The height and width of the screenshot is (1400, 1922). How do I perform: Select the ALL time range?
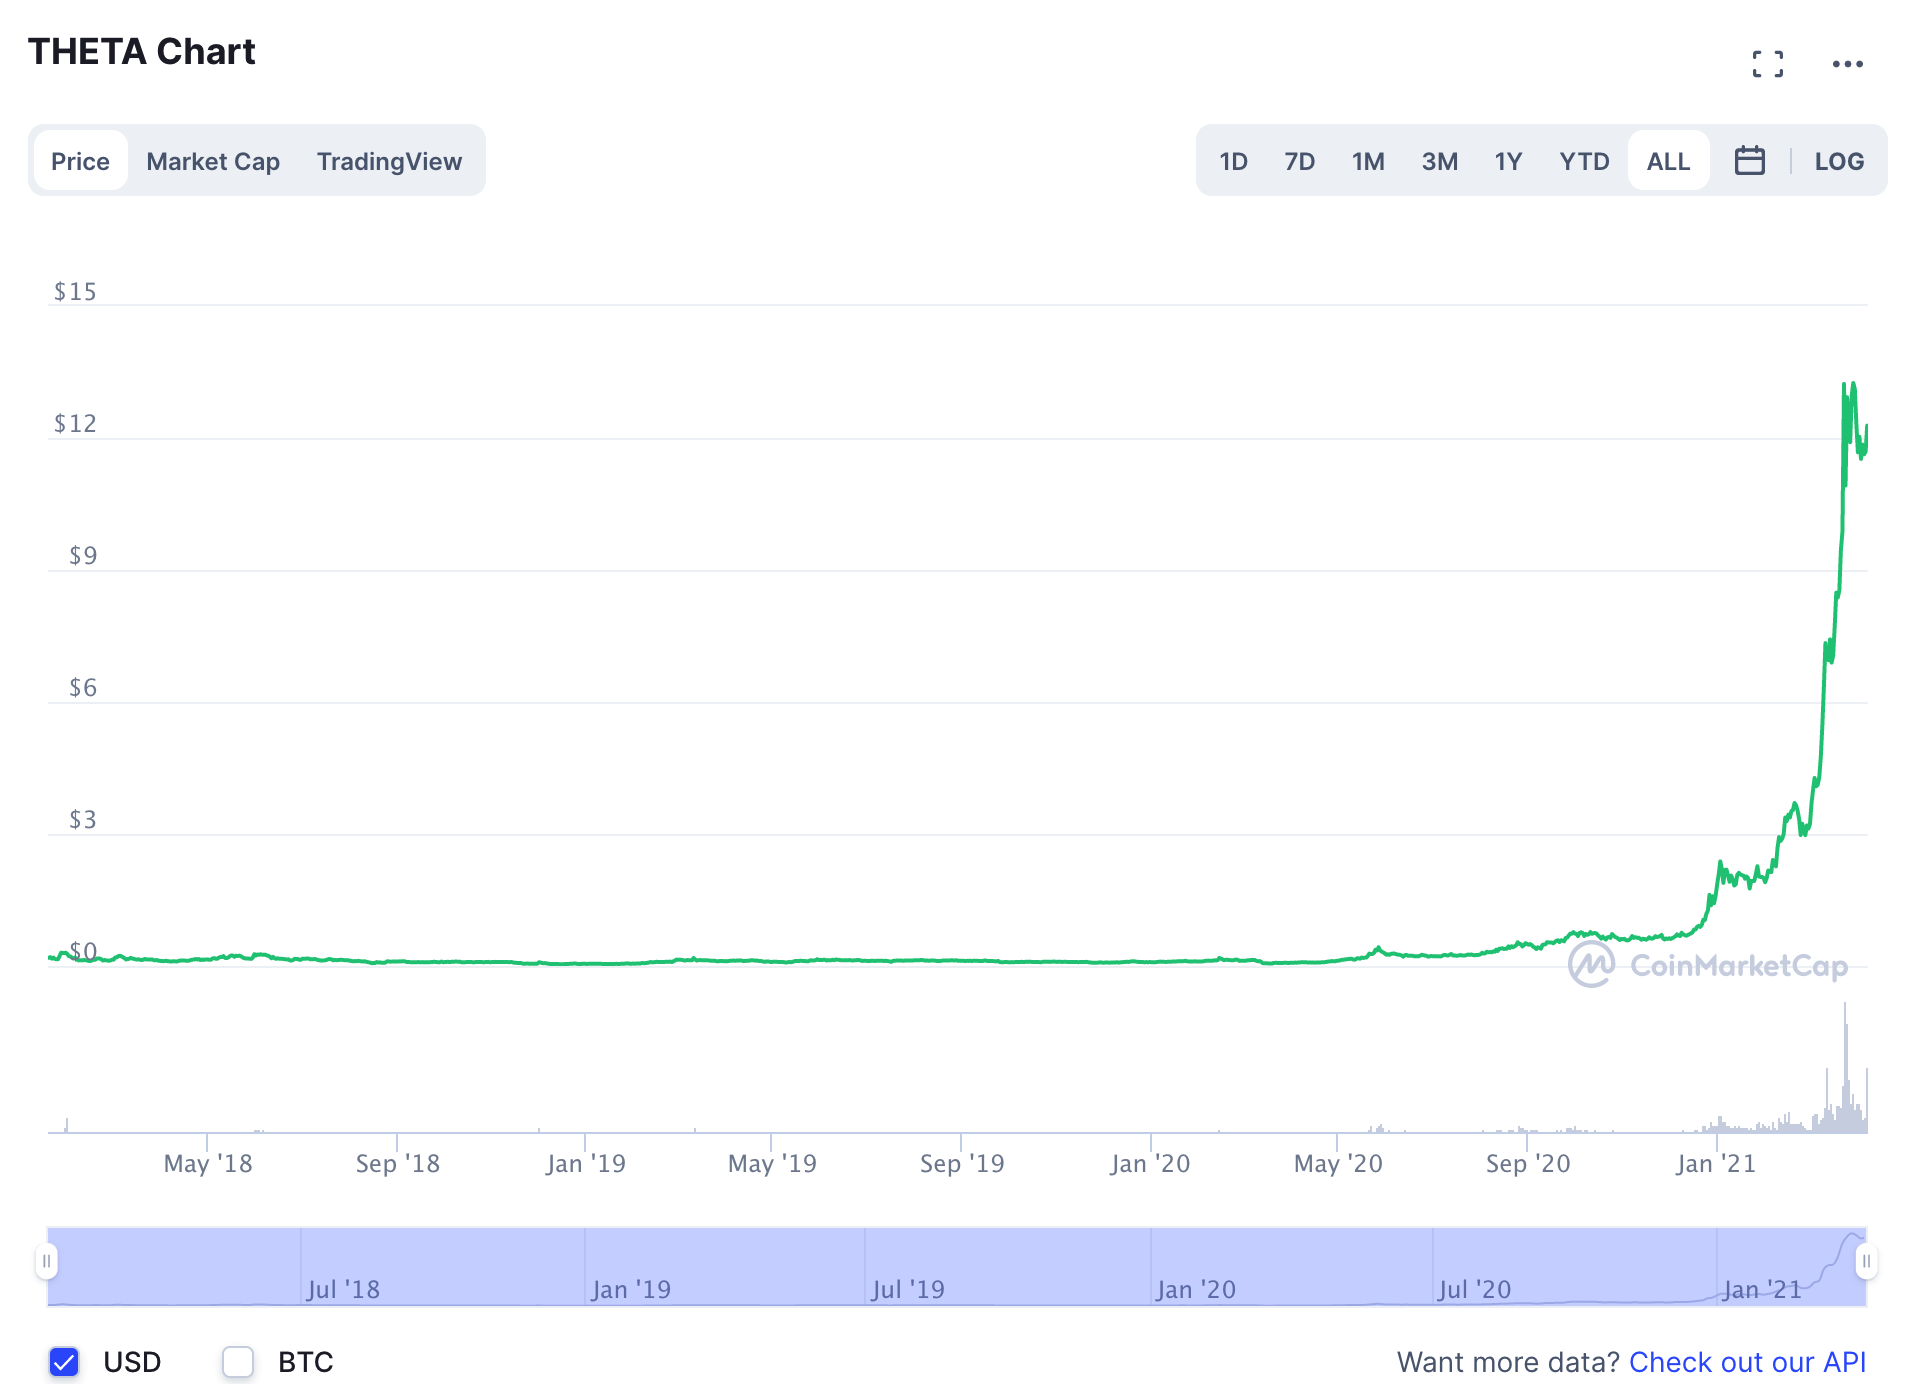coord(1668,160)
